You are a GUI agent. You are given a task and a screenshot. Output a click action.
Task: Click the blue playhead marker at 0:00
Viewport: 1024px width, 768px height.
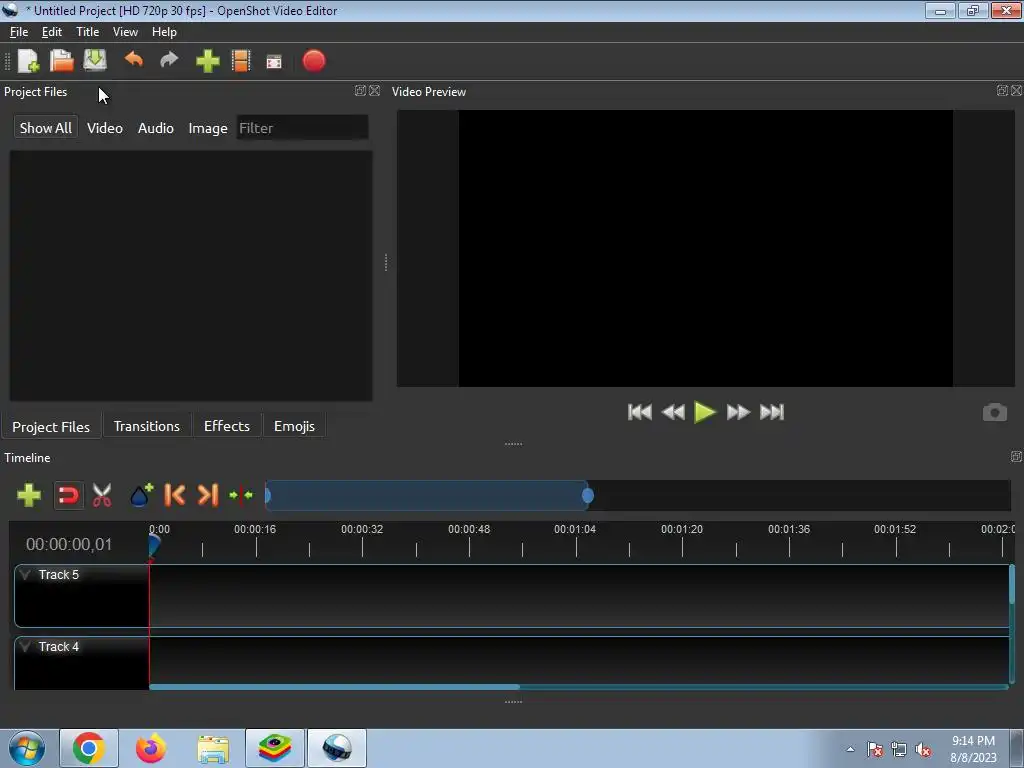pos(153,545)
